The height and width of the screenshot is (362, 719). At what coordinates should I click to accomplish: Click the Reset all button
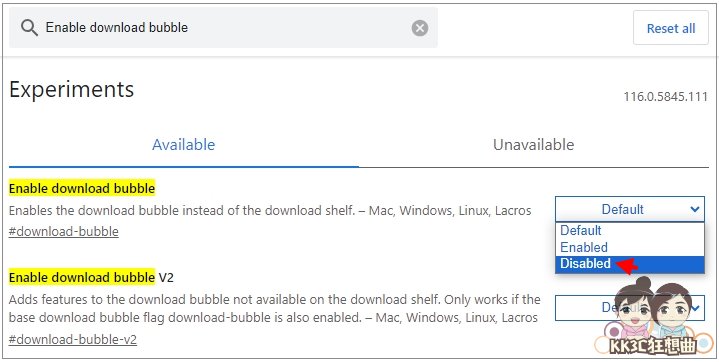pyautogui.click(x=670, y=28)
